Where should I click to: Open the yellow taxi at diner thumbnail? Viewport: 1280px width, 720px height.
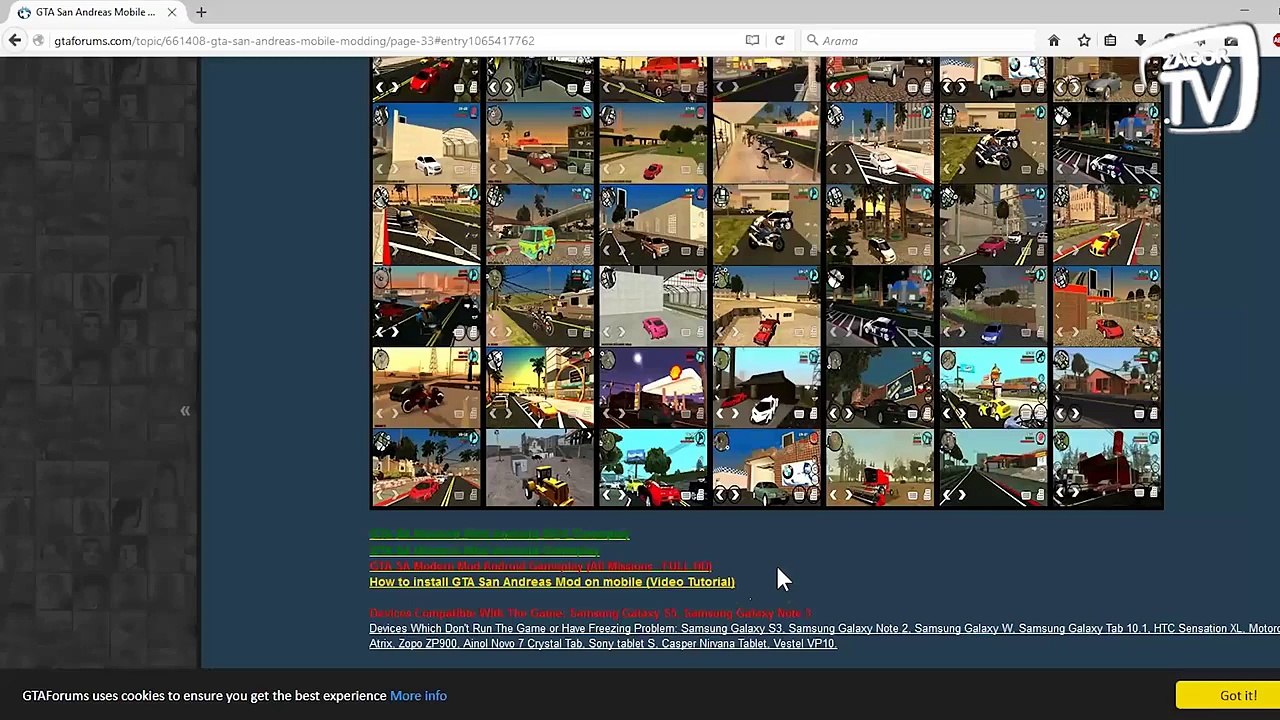pos(994,387)
